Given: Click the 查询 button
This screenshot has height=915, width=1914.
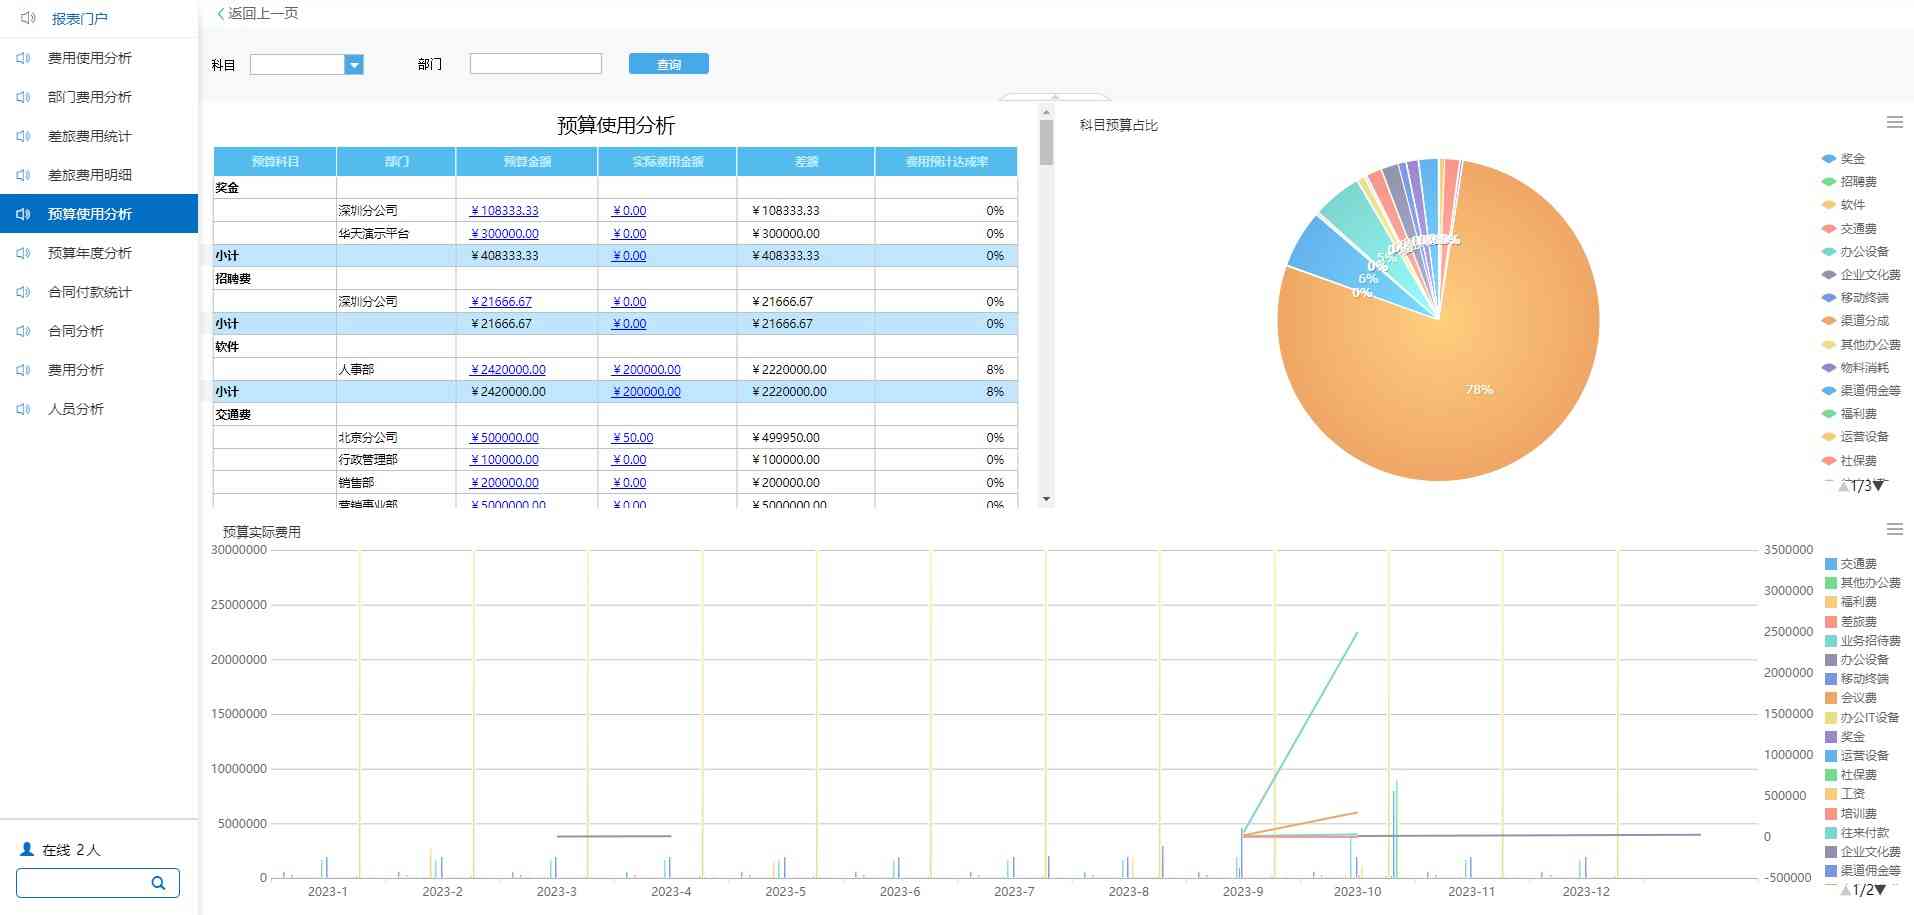Looking at the screenshot, I should pos(668,64).
